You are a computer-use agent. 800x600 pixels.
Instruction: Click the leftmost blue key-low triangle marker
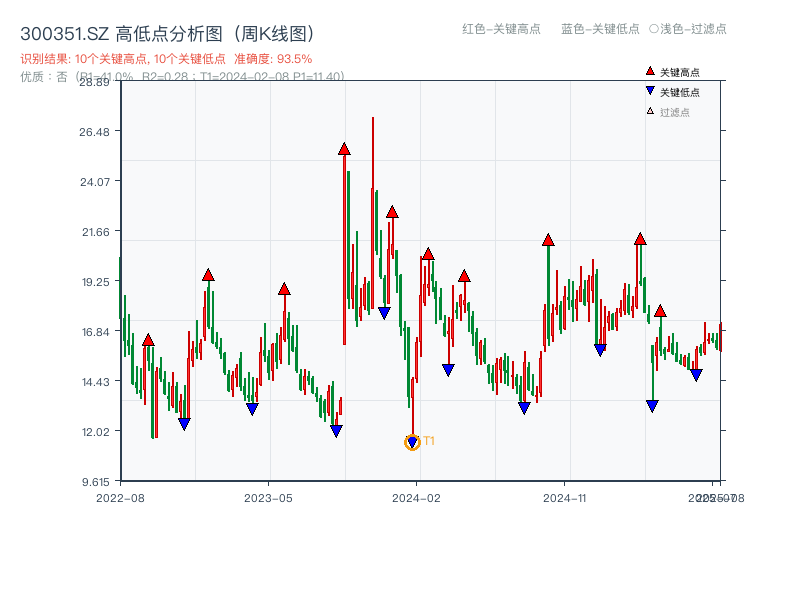click(184, 423)
